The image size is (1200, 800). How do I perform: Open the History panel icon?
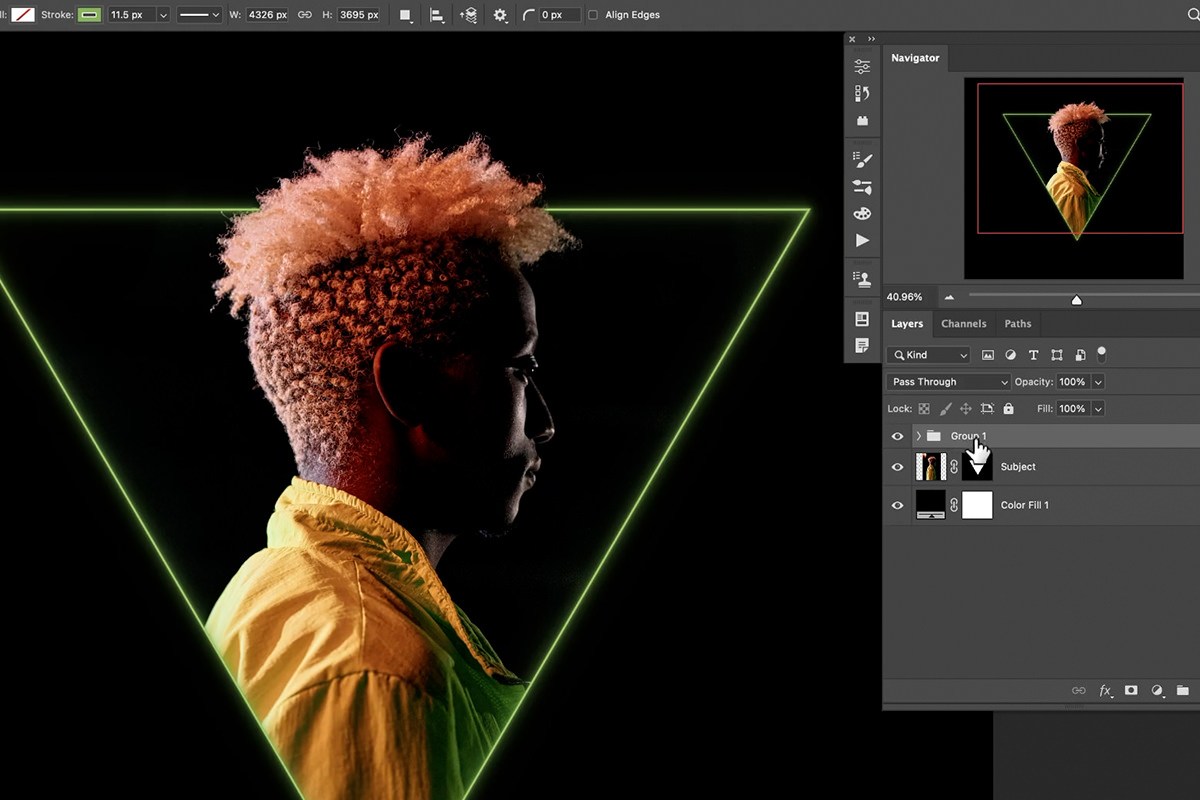click(x=862, y=93)
